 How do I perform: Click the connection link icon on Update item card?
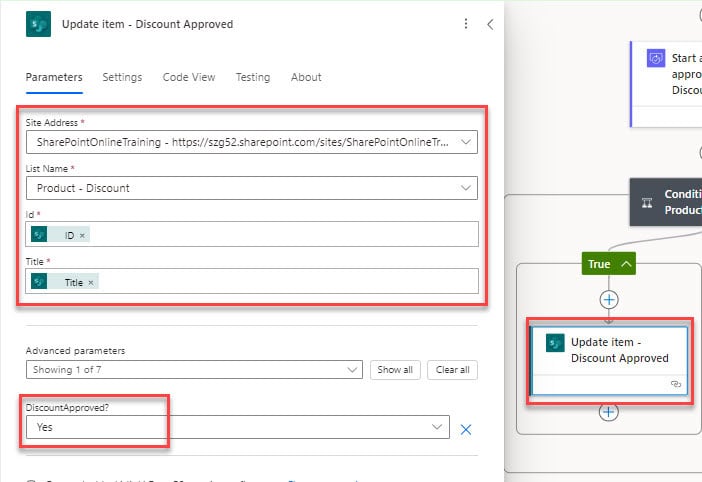click(x=676, y=384)
